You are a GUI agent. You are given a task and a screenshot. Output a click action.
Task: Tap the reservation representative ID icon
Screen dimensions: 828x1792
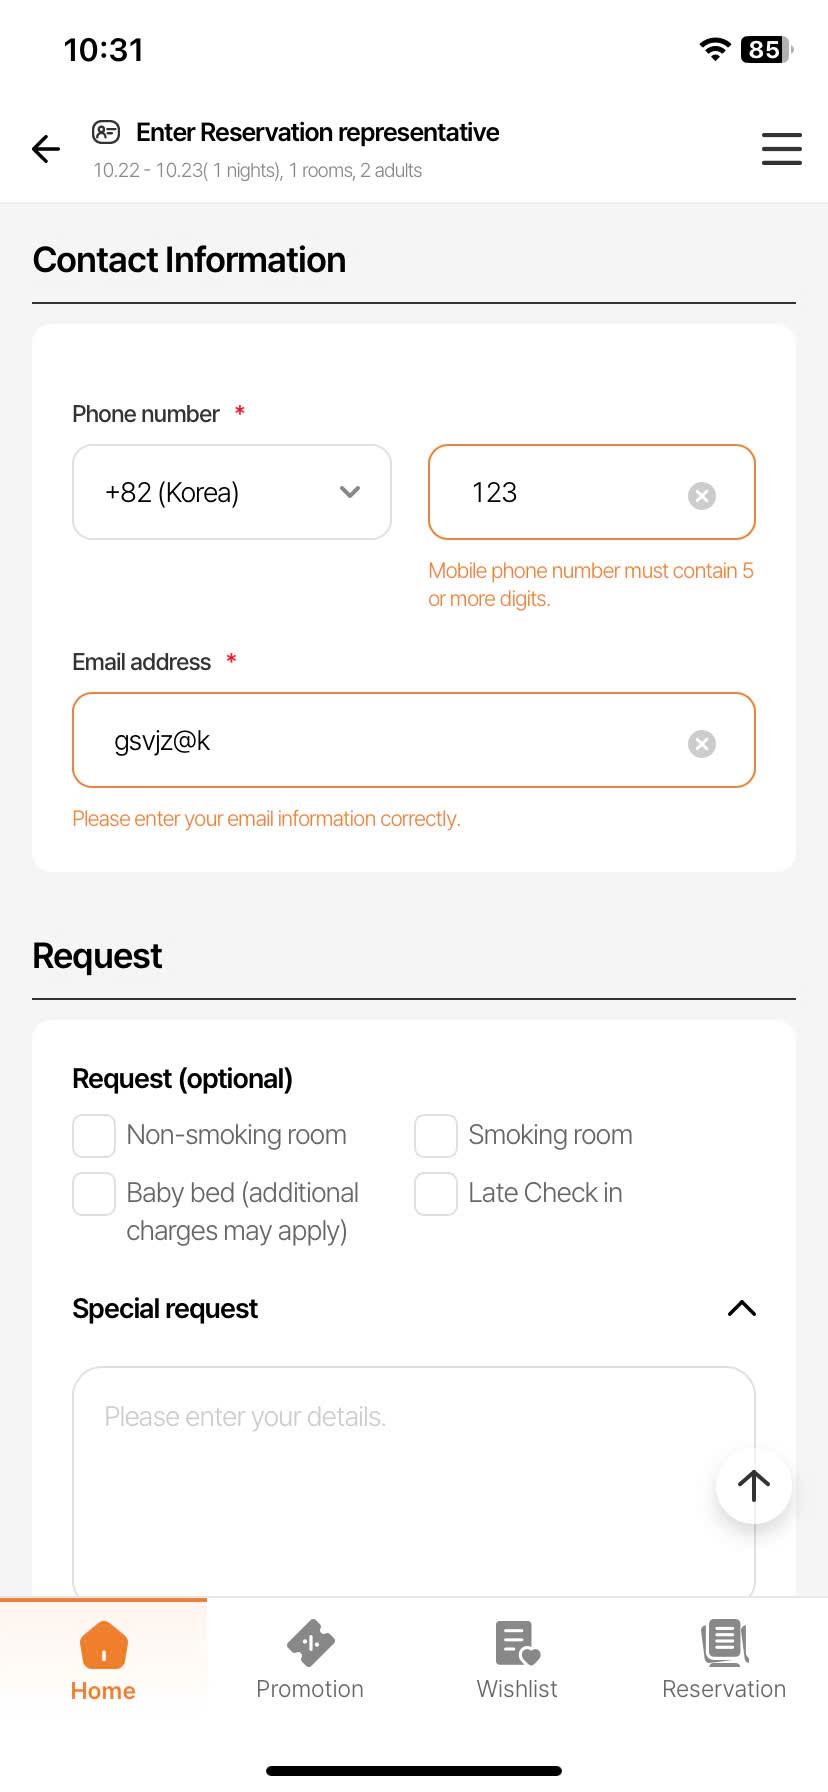[x=106, y=132]
